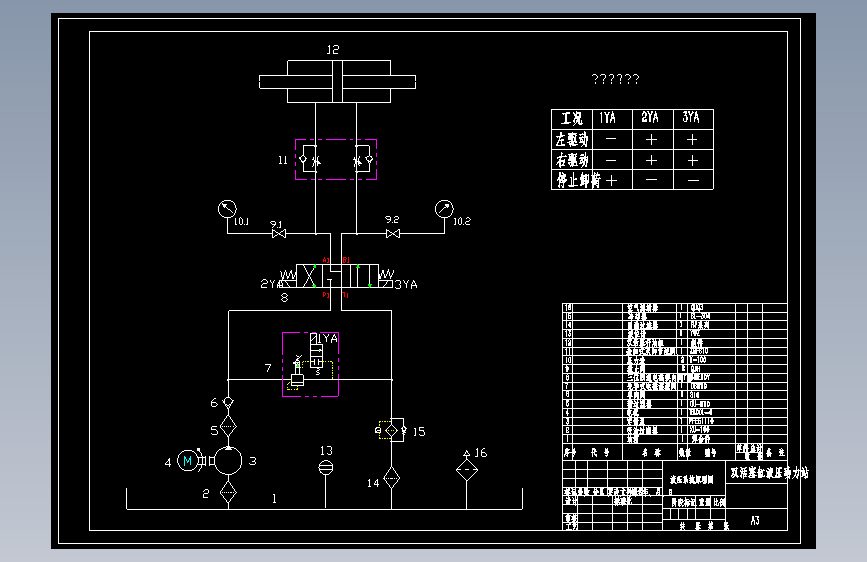Select the minus sign in 右驱动 1YA cell
867x562 pixels.
click(611, 160)
